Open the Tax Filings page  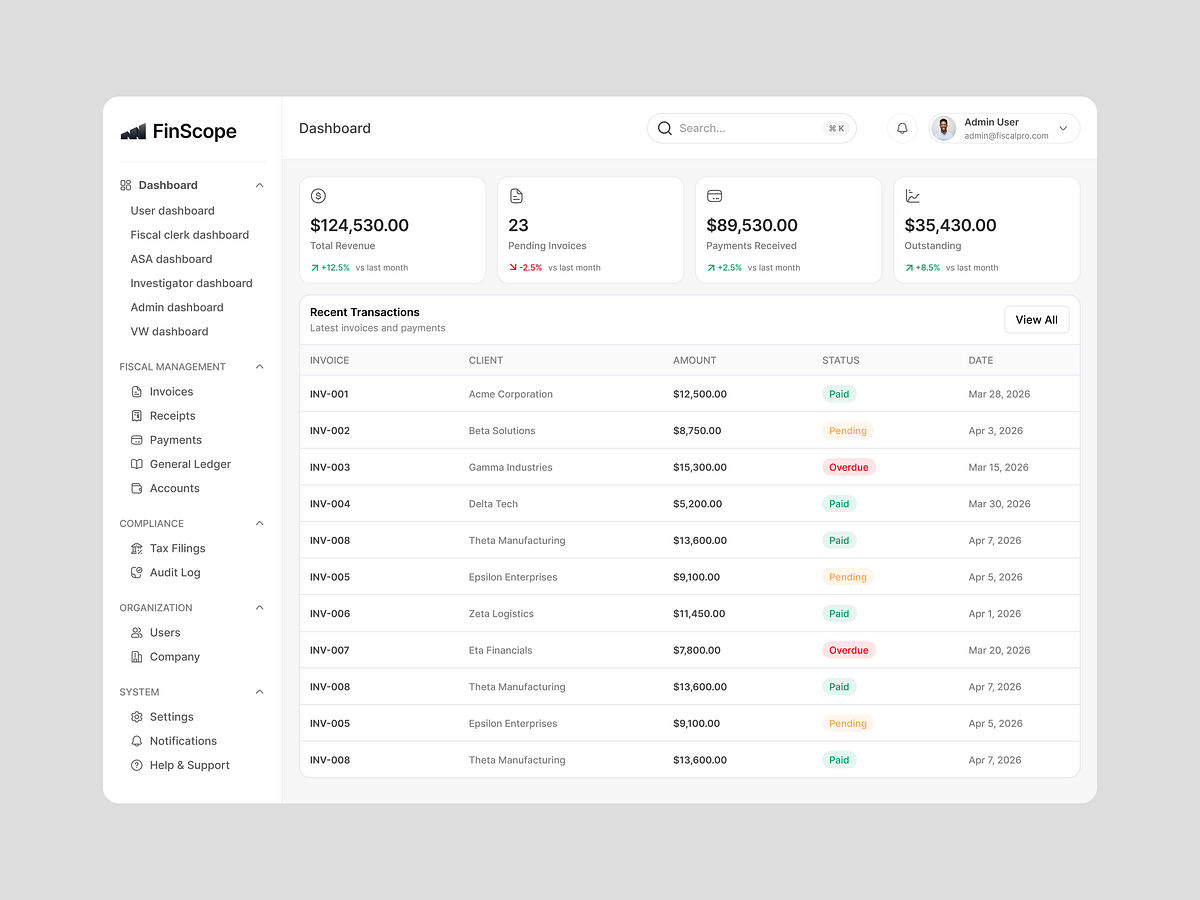point(177,548)
